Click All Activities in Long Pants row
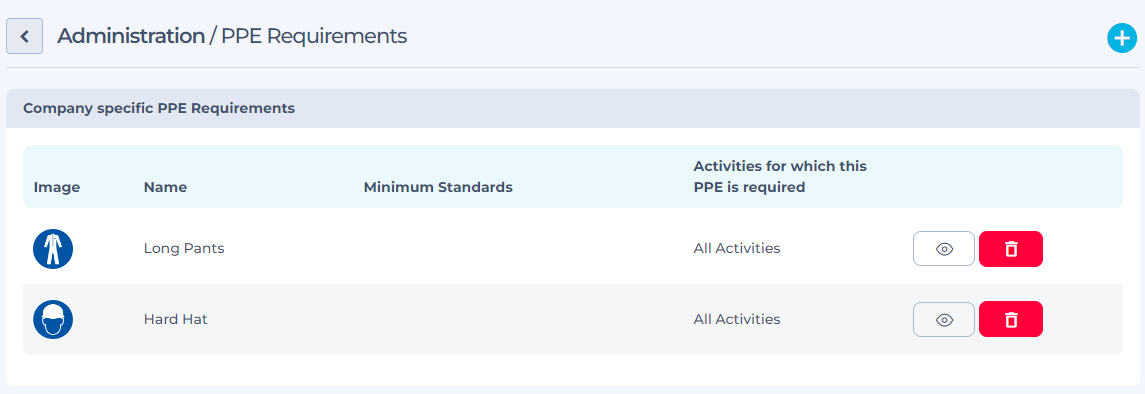This screenshot has height=394, width=1145. [x=737, y=248]
